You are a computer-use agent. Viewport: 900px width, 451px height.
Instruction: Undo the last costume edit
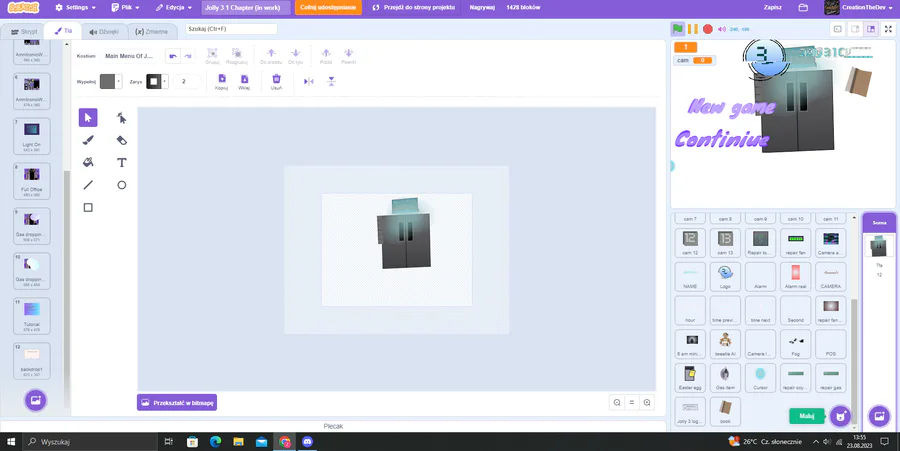coord(173,56)
